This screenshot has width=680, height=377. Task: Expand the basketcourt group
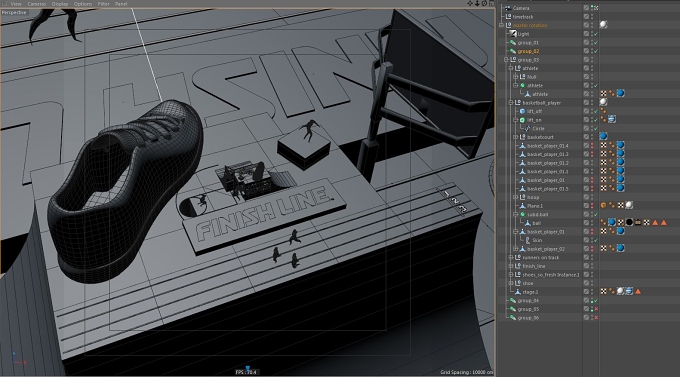pos(516,137)
